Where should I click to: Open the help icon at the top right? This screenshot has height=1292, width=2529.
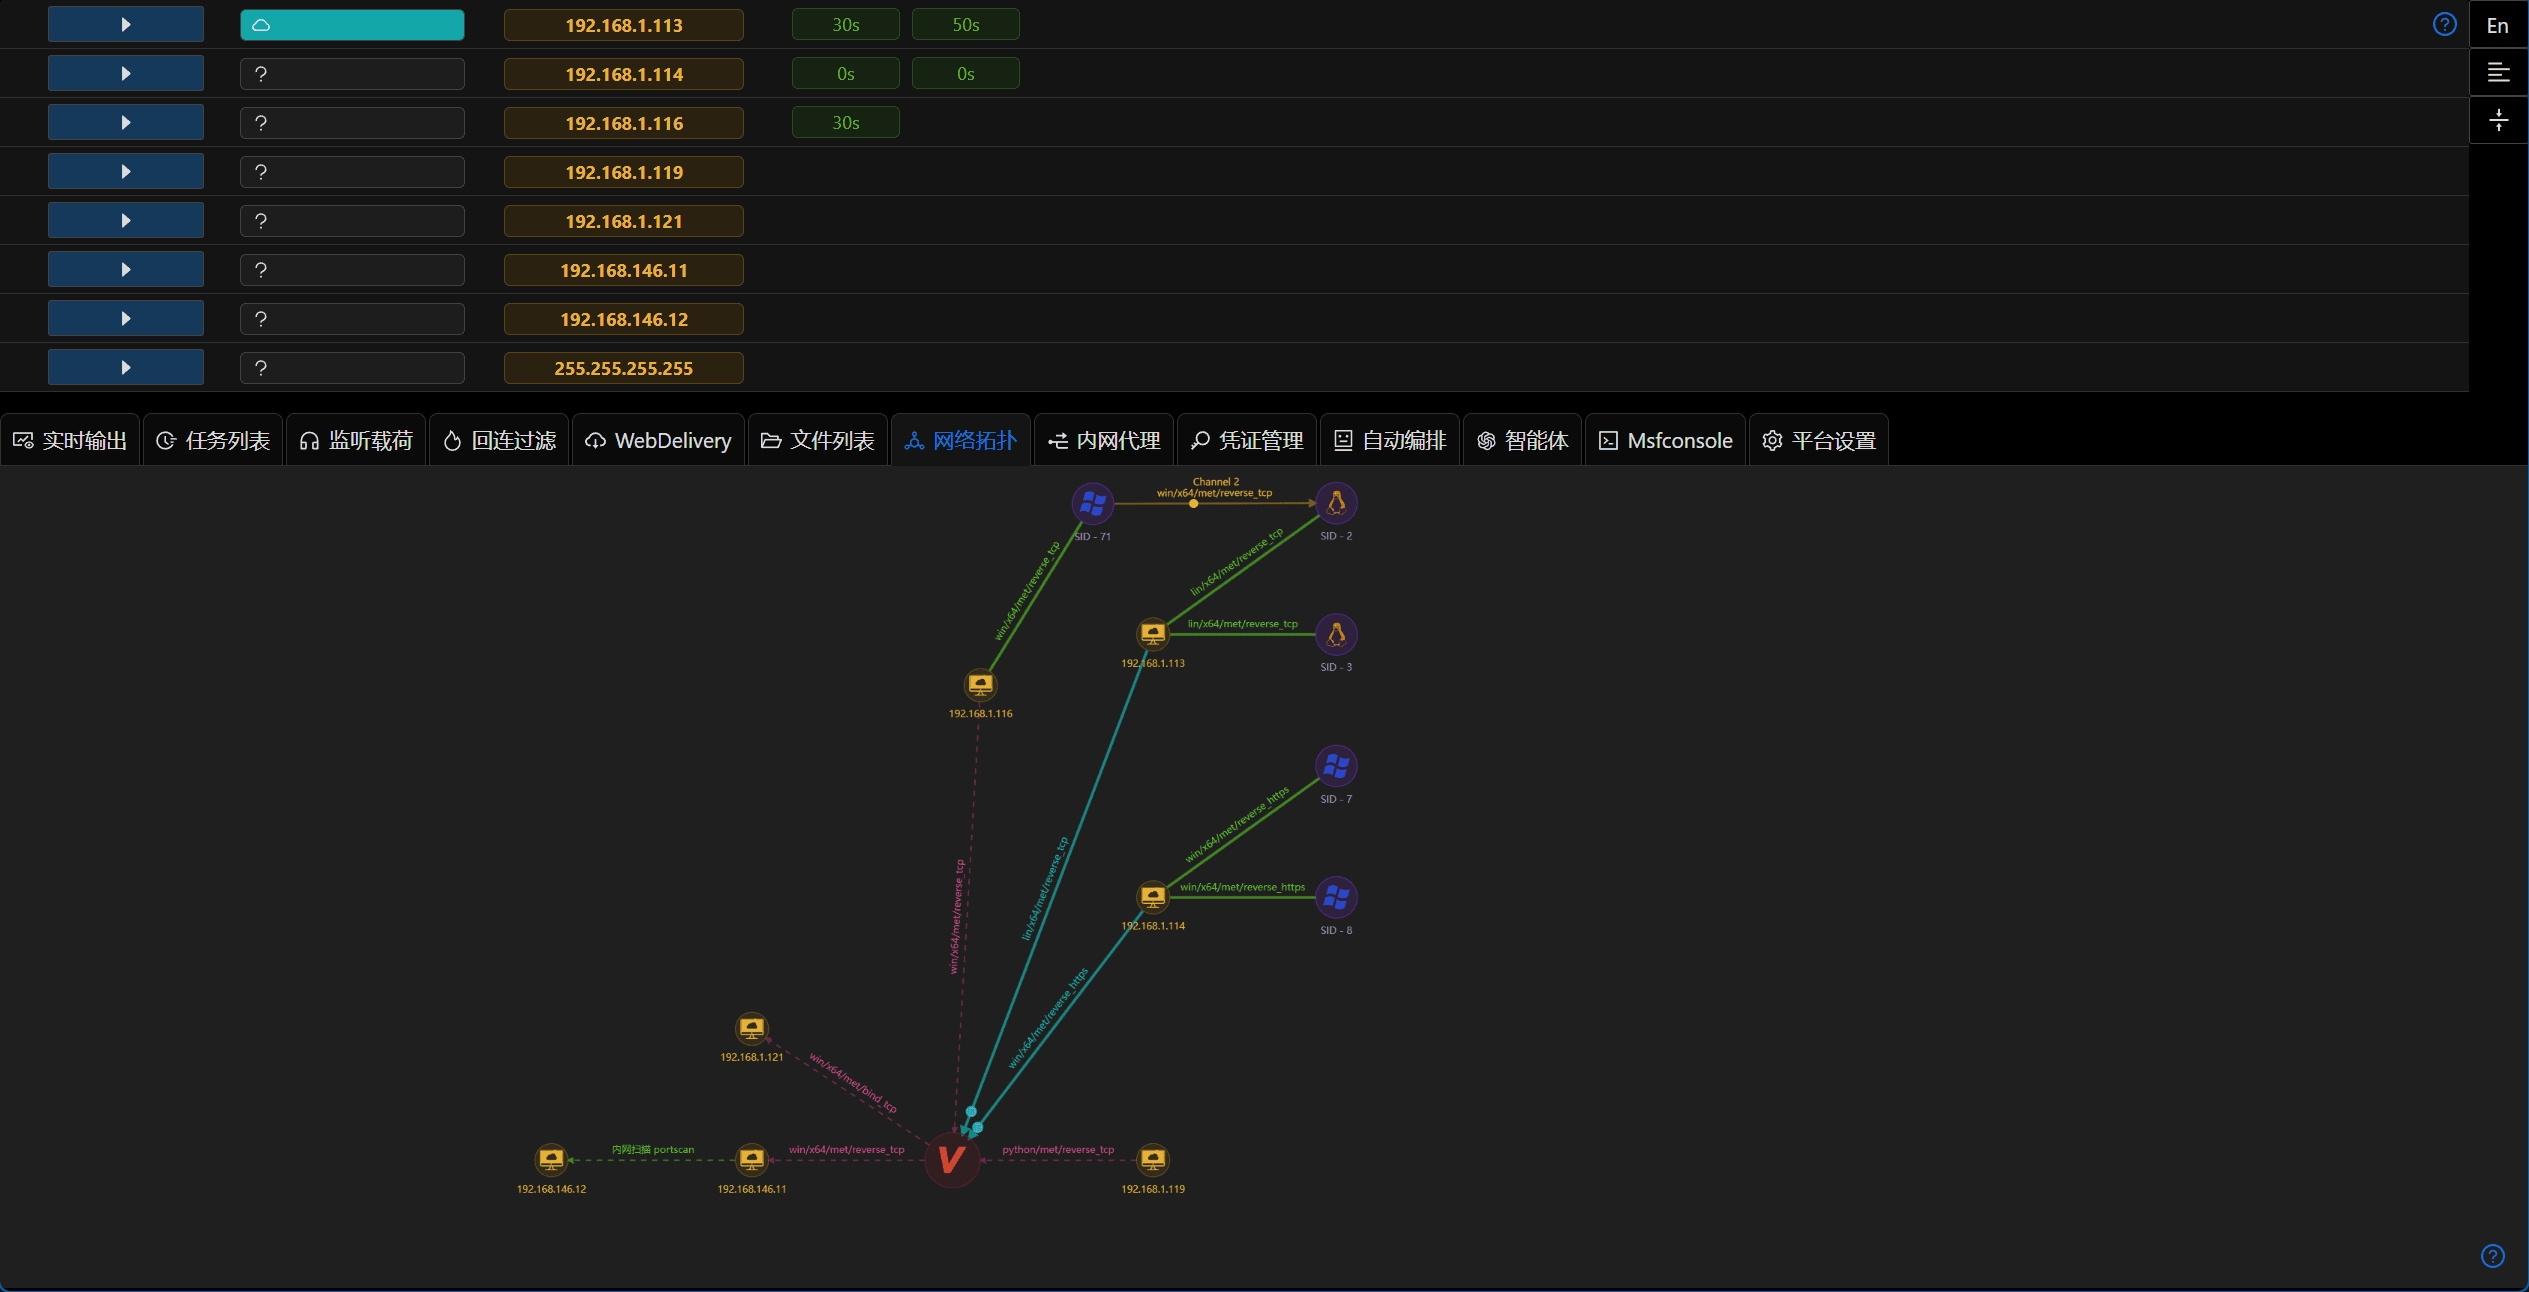pyautogui.click(x=2444, y=24)
